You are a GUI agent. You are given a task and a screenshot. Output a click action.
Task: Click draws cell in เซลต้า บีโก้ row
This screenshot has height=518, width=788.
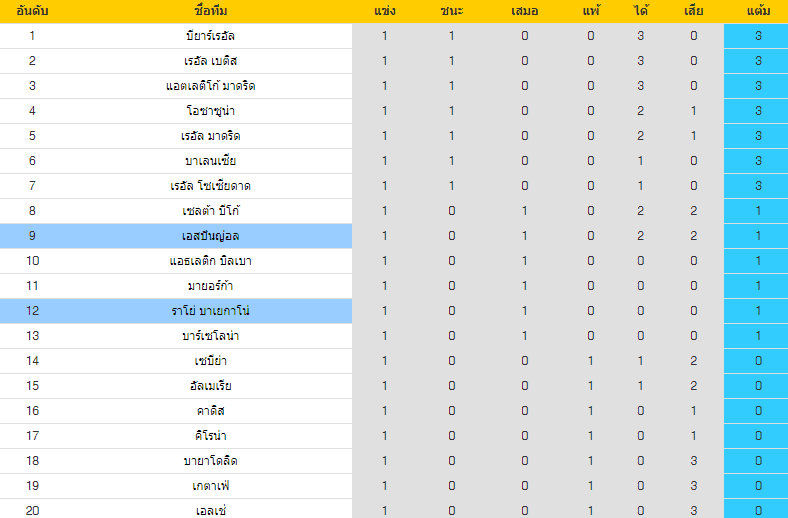(524, 211)
